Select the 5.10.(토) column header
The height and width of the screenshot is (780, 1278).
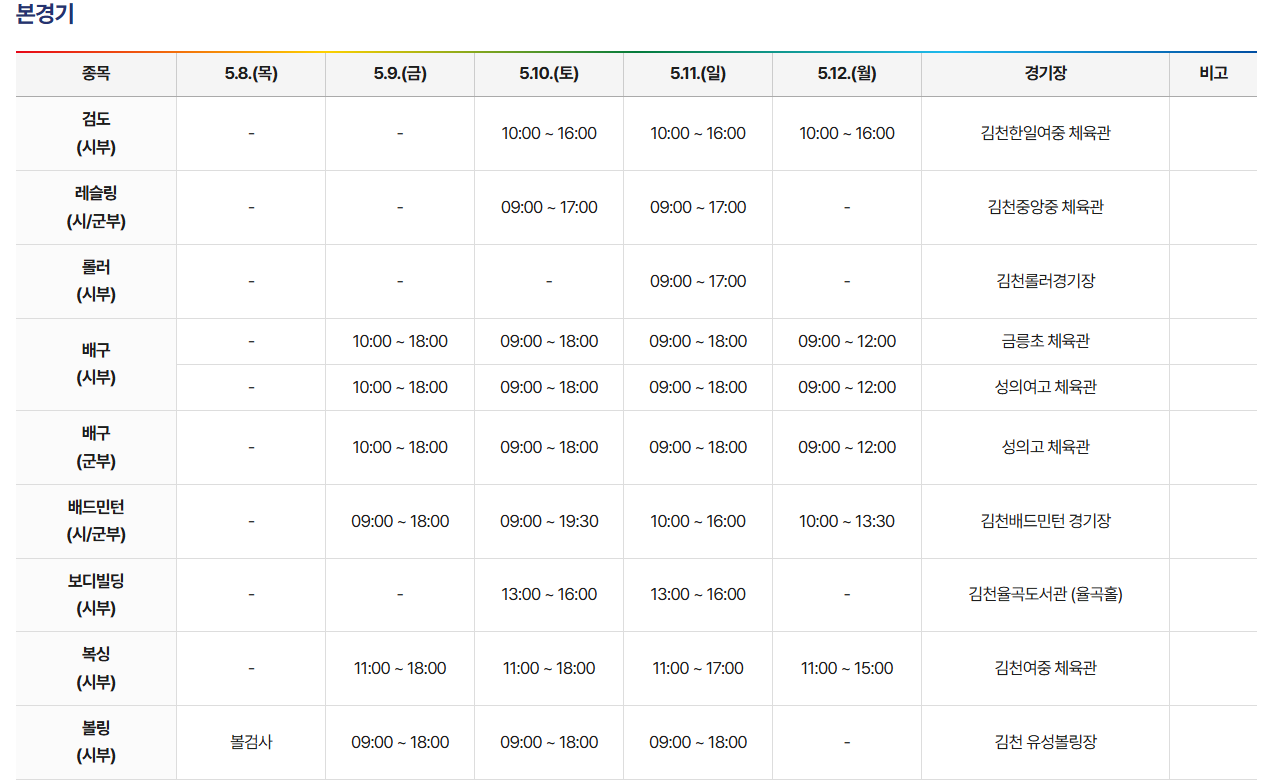point(548,74)
